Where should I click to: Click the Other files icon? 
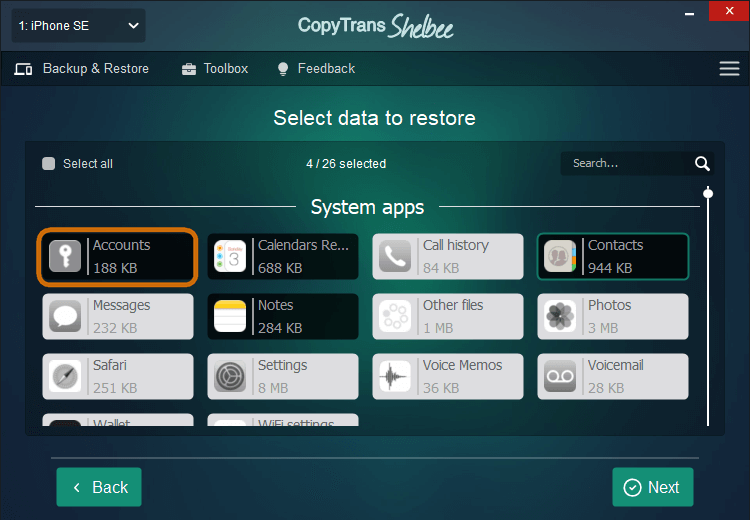pos(395,316)
